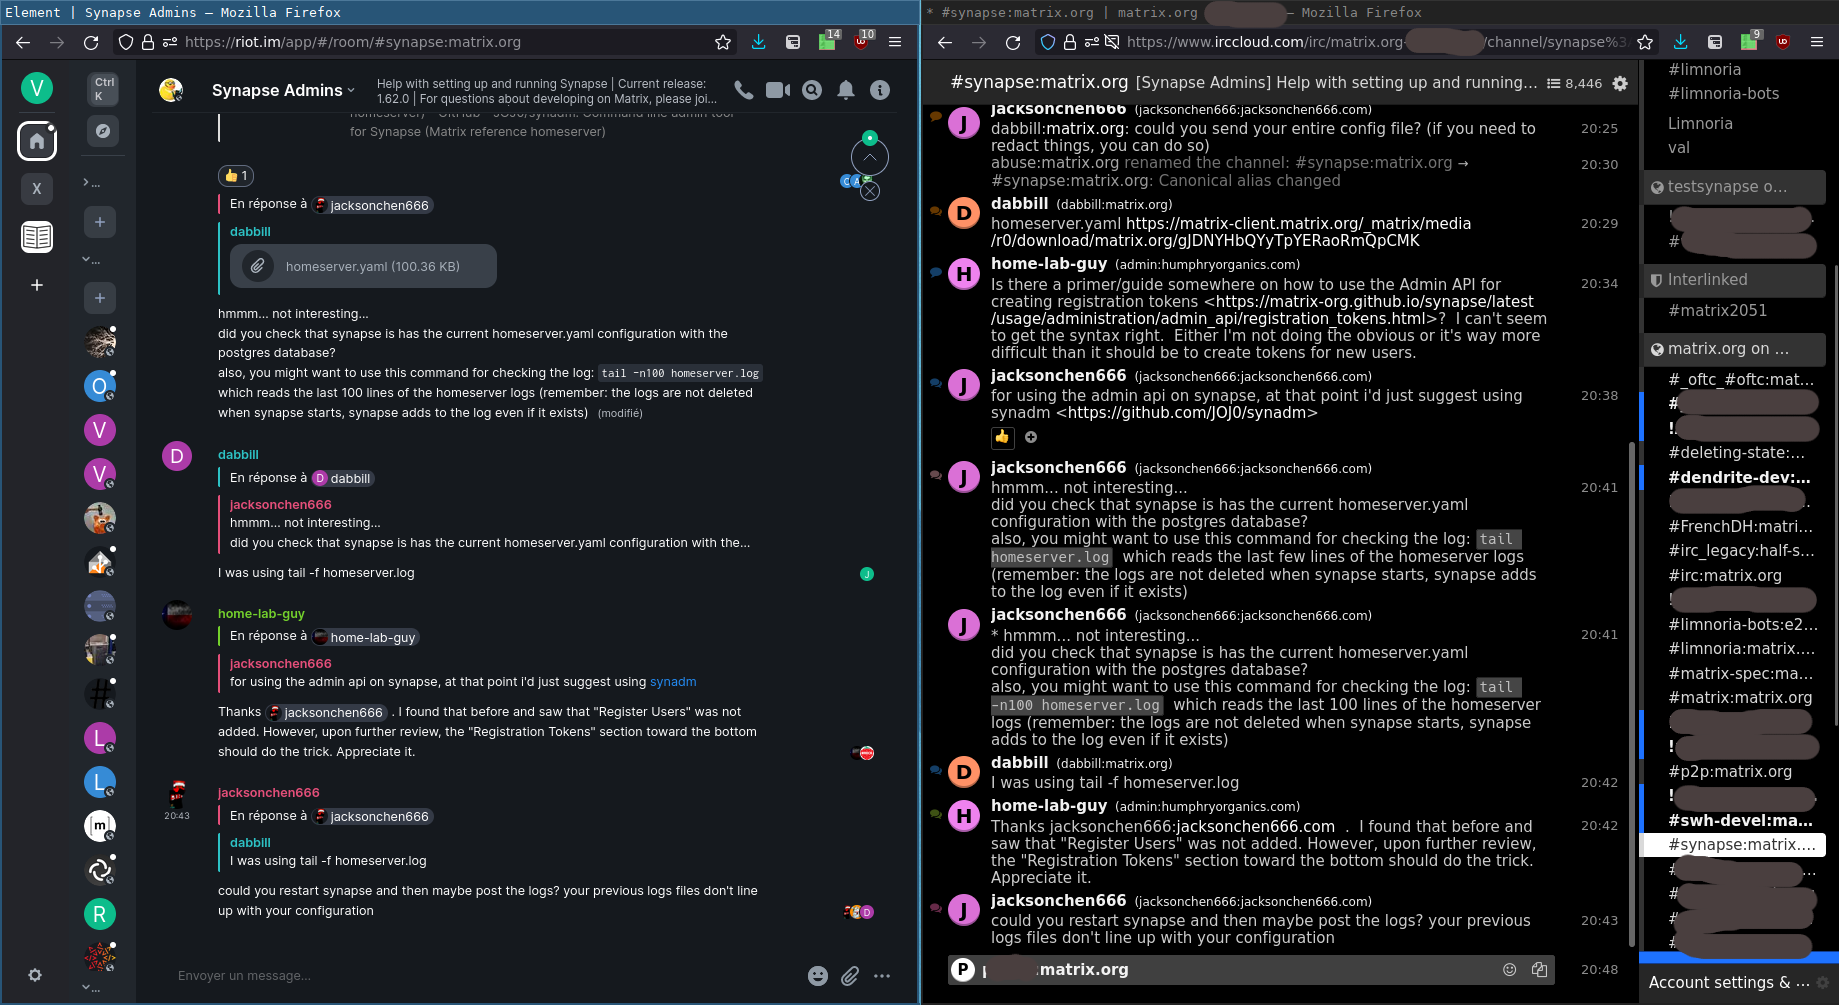This screenshot has width=1839, height=1005.
Task: Start a voice call in Synapse Admins
Action: [x=743, y=90]
